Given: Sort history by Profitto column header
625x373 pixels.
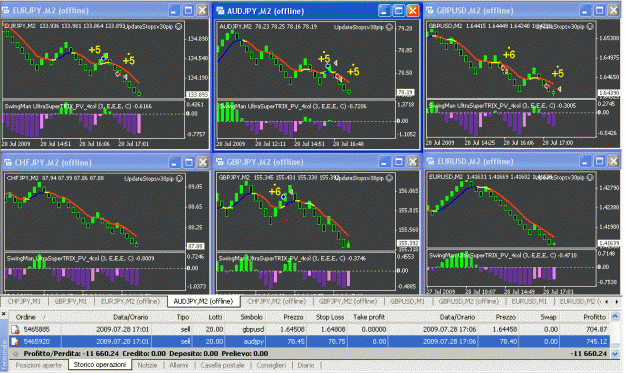Looking at the screenshot, I should pyautogui.click(x=594, y=317).
